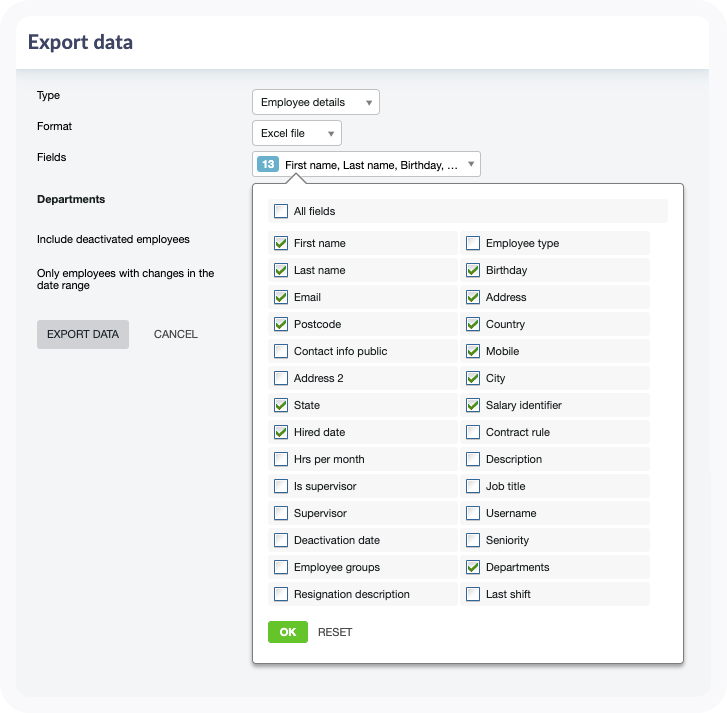Add the Last shift field
The image size is (727, 713).
[x=473, y=594]
